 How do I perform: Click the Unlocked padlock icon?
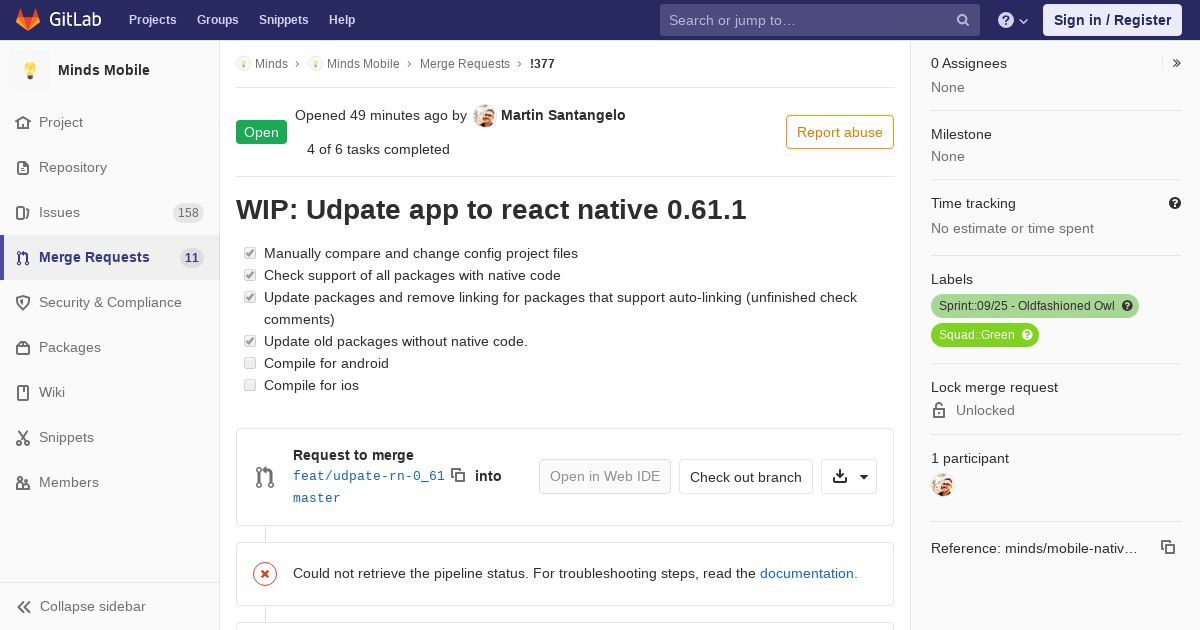click(x=939, y=410)
